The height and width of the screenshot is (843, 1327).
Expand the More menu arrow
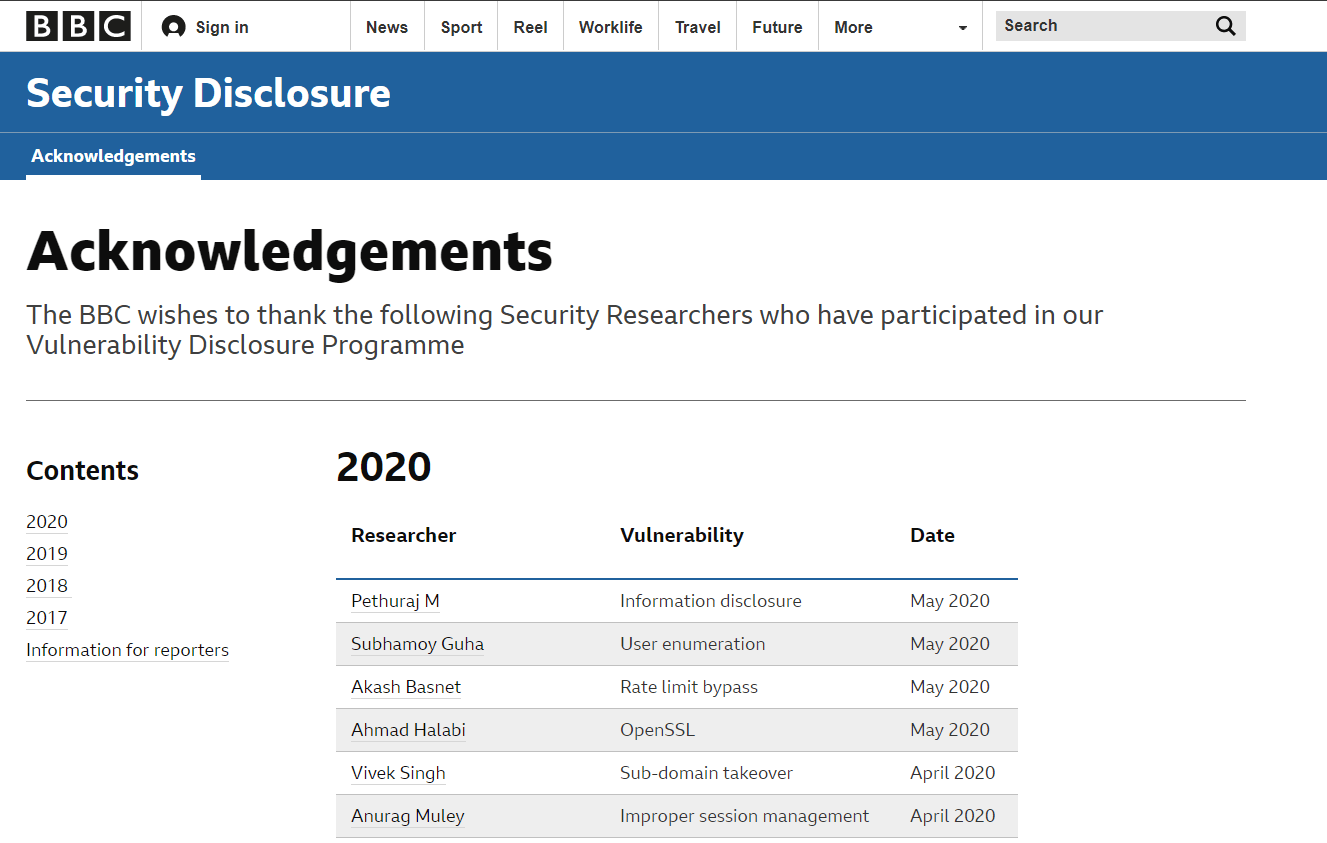click(963, 28)
